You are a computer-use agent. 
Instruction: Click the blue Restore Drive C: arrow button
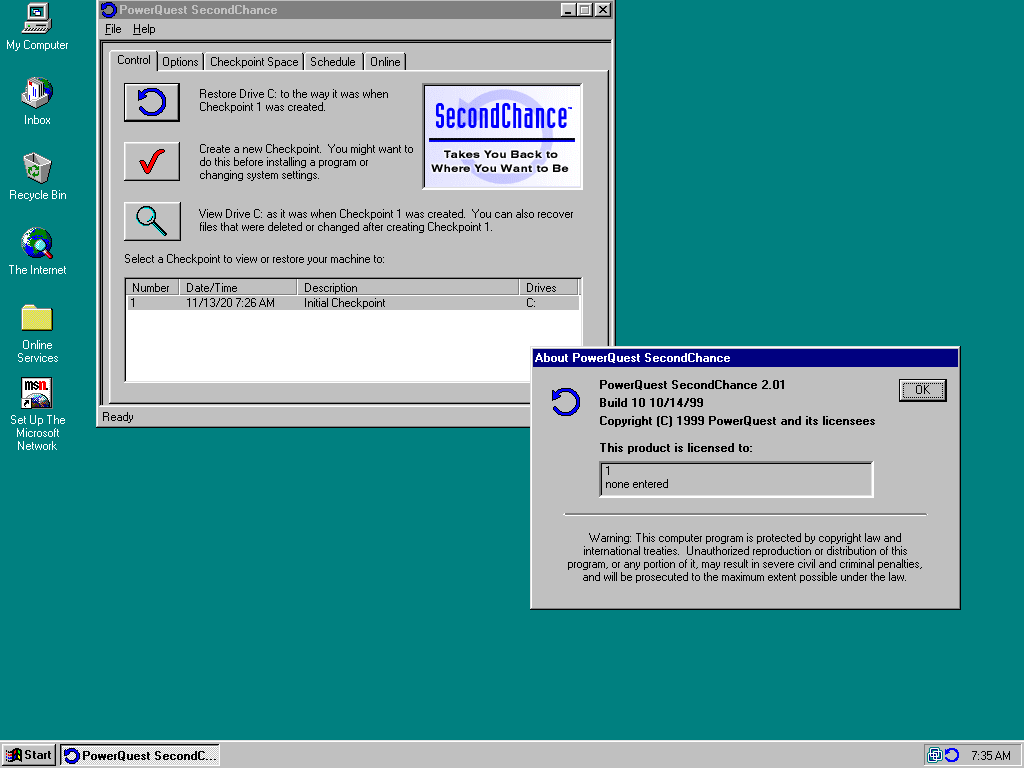click(152, 102)
